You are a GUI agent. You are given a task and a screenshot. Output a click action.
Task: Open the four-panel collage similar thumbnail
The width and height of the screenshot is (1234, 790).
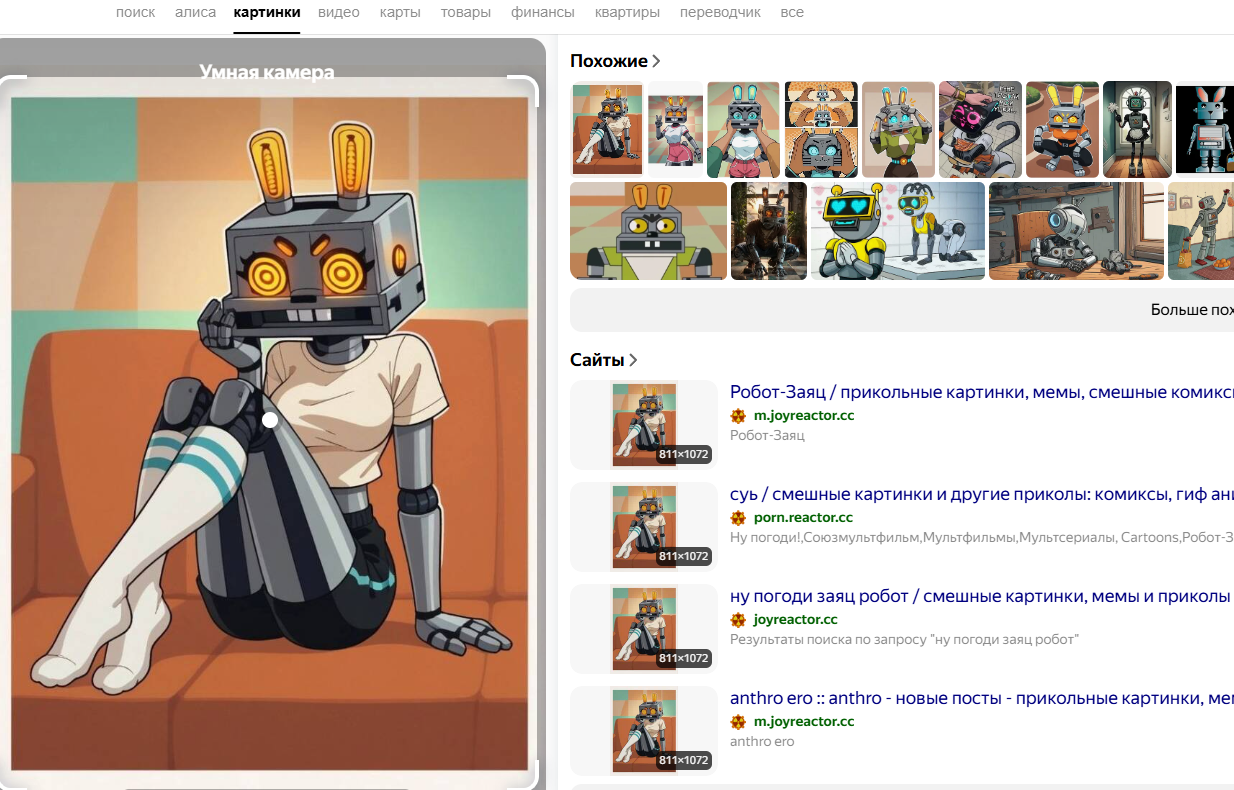point(821,130)
